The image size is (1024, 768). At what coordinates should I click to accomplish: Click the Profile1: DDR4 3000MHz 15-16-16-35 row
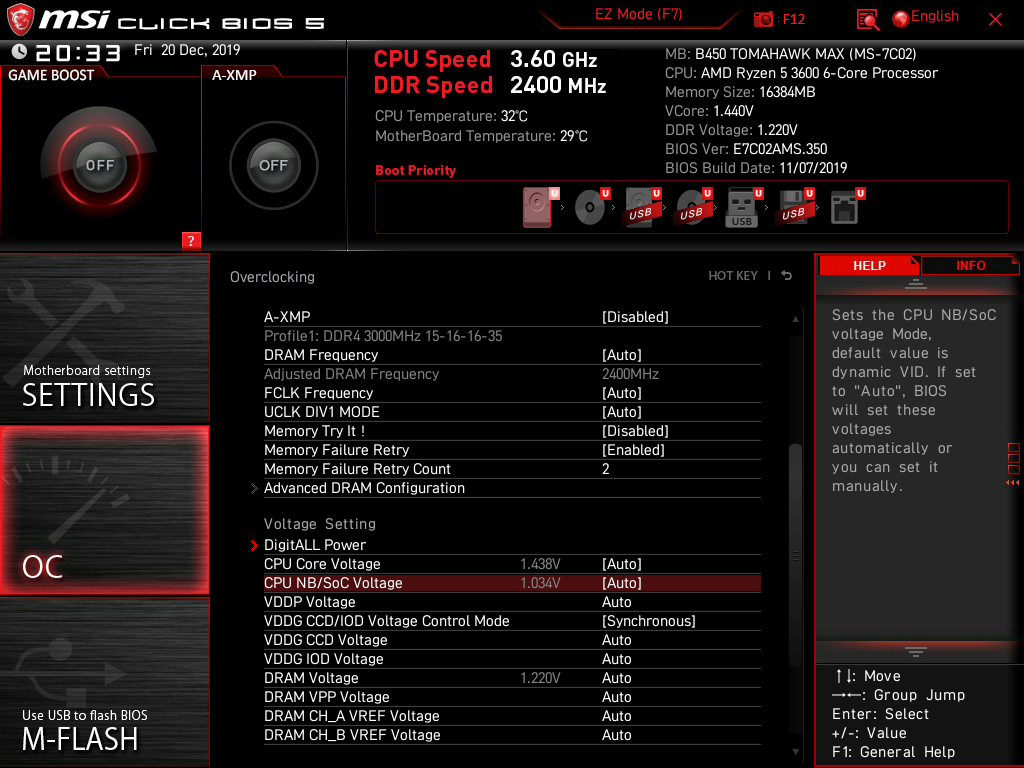[512, 336]
